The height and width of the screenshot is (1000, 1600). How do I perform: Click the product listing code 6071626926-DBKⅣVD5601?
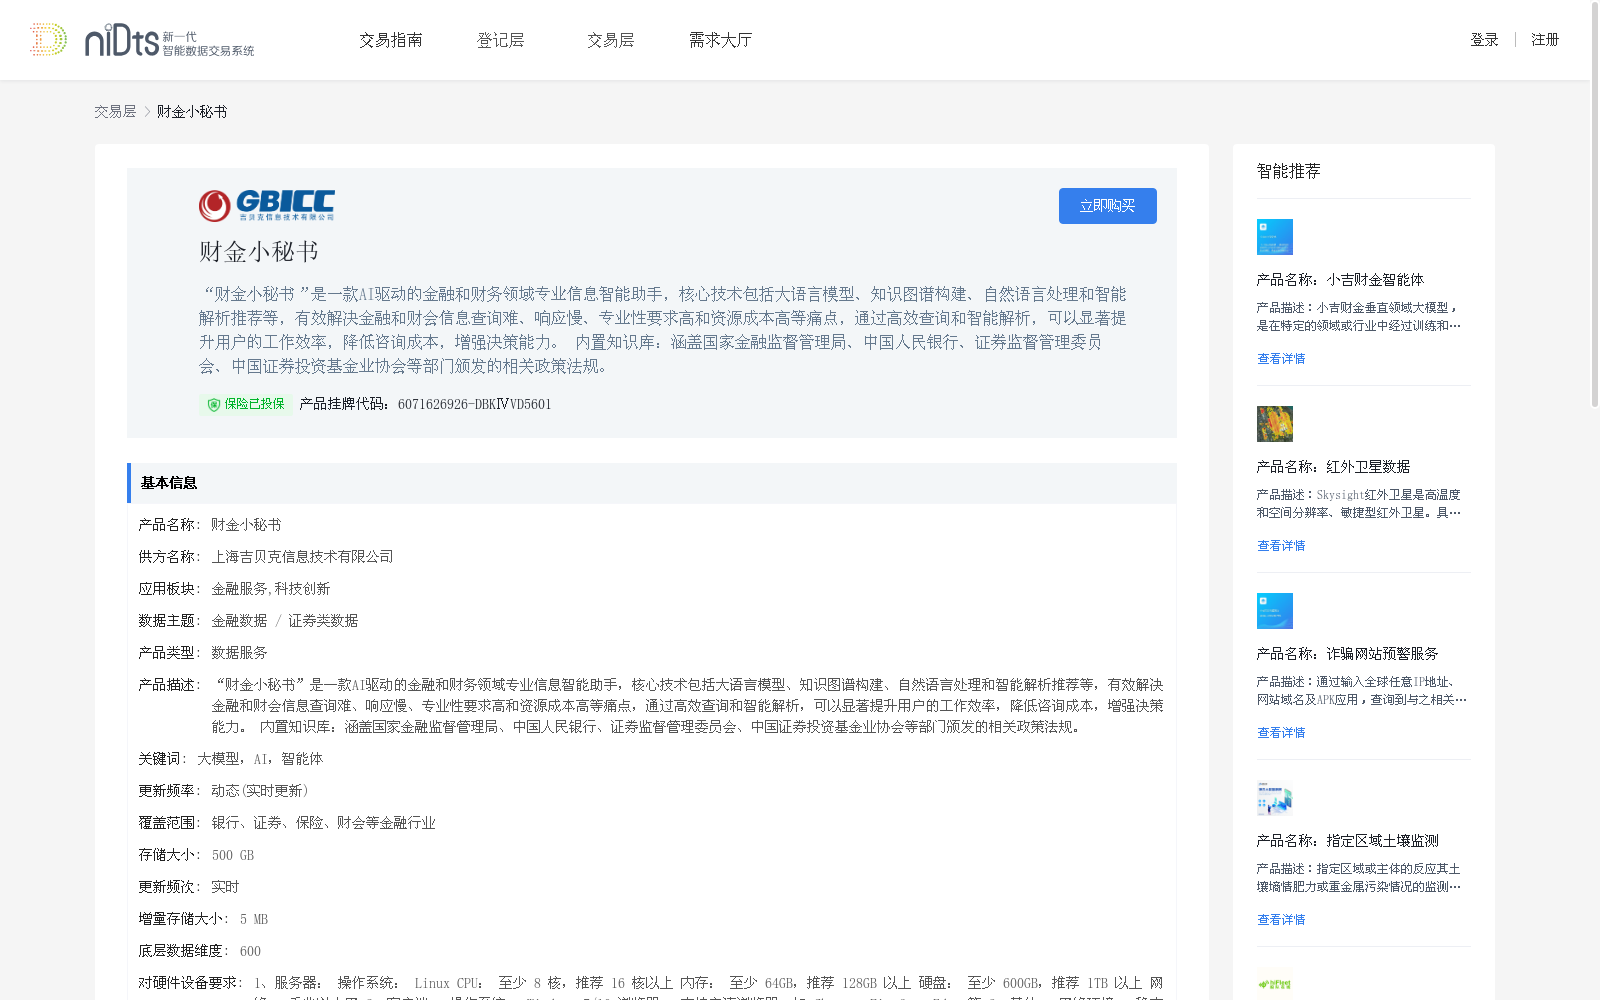[474, 404]
